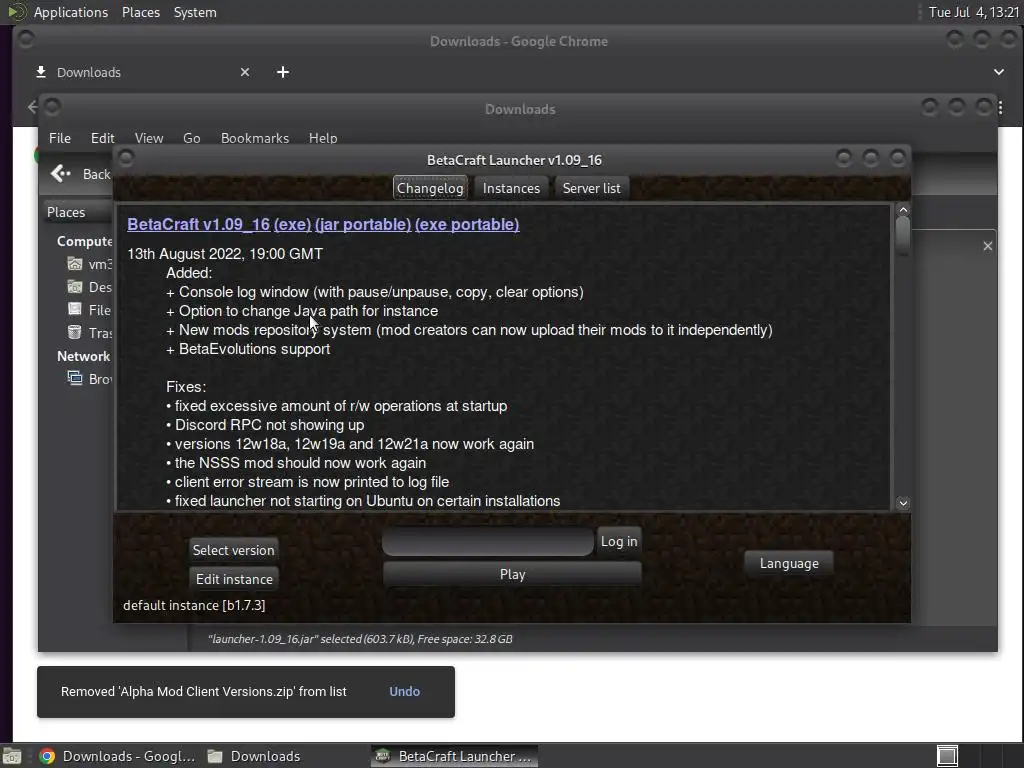The height and width of the screenshot is (768, 1024).
Task: Click the clock in top panel
Action: (x=974, y=12)
